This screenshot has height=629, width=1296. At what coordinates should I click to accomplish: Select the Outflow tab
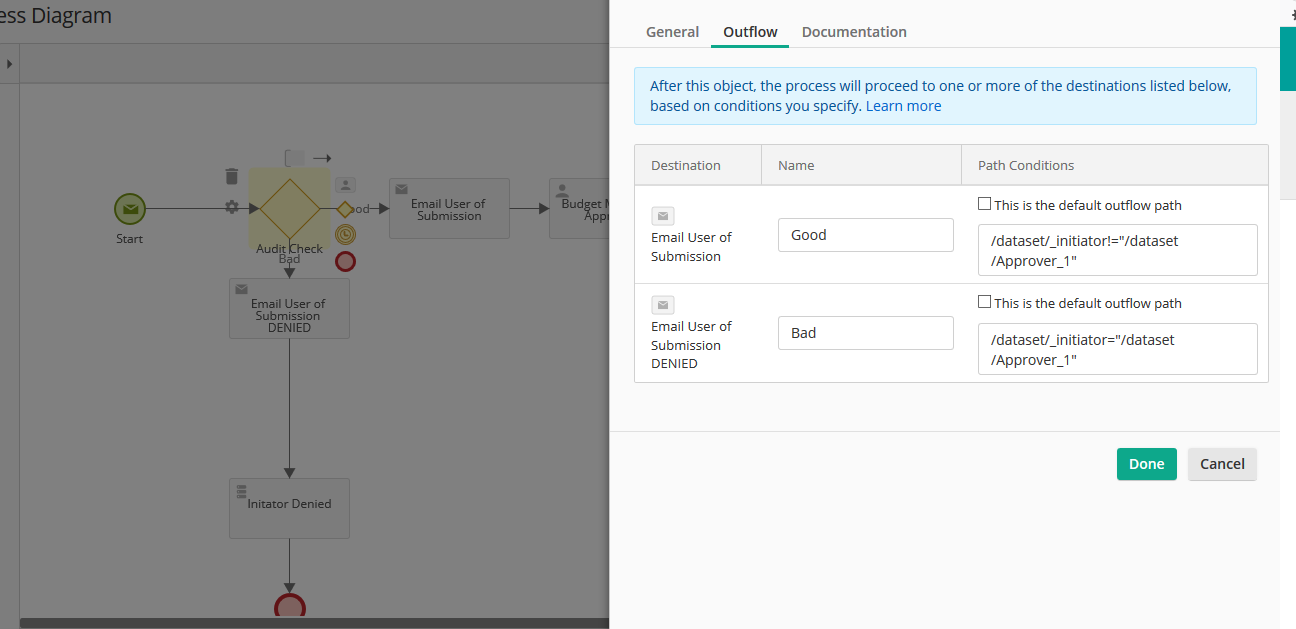click(750, 32)
